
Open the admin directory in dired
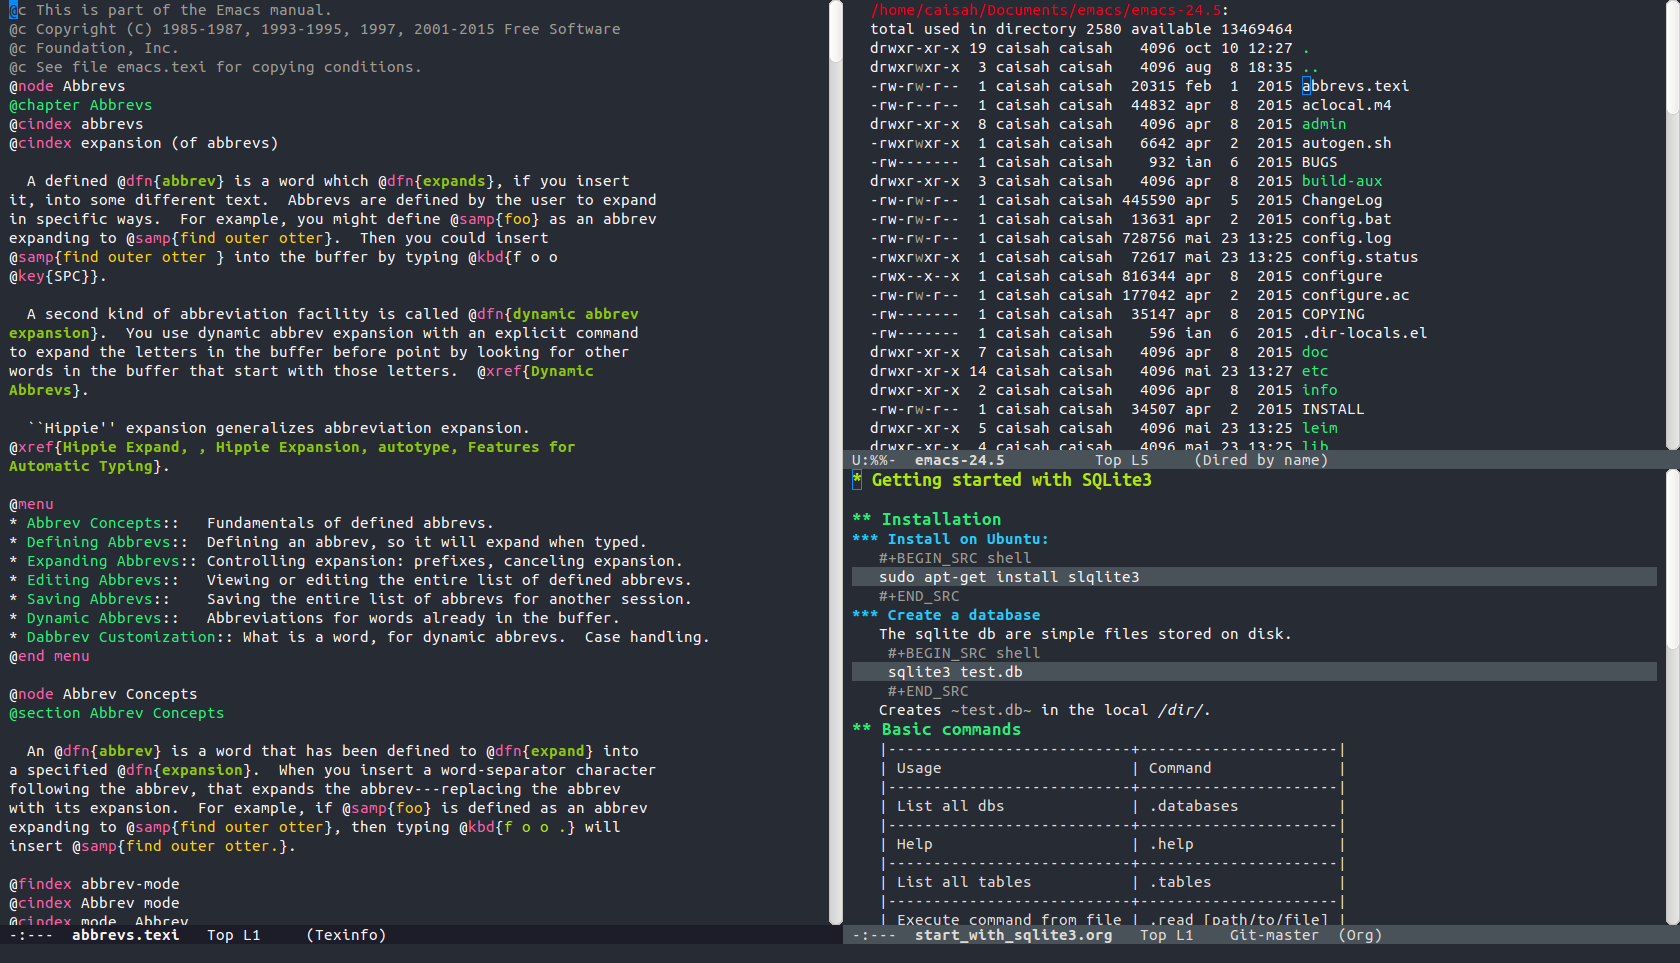(x=1324, y=124)
